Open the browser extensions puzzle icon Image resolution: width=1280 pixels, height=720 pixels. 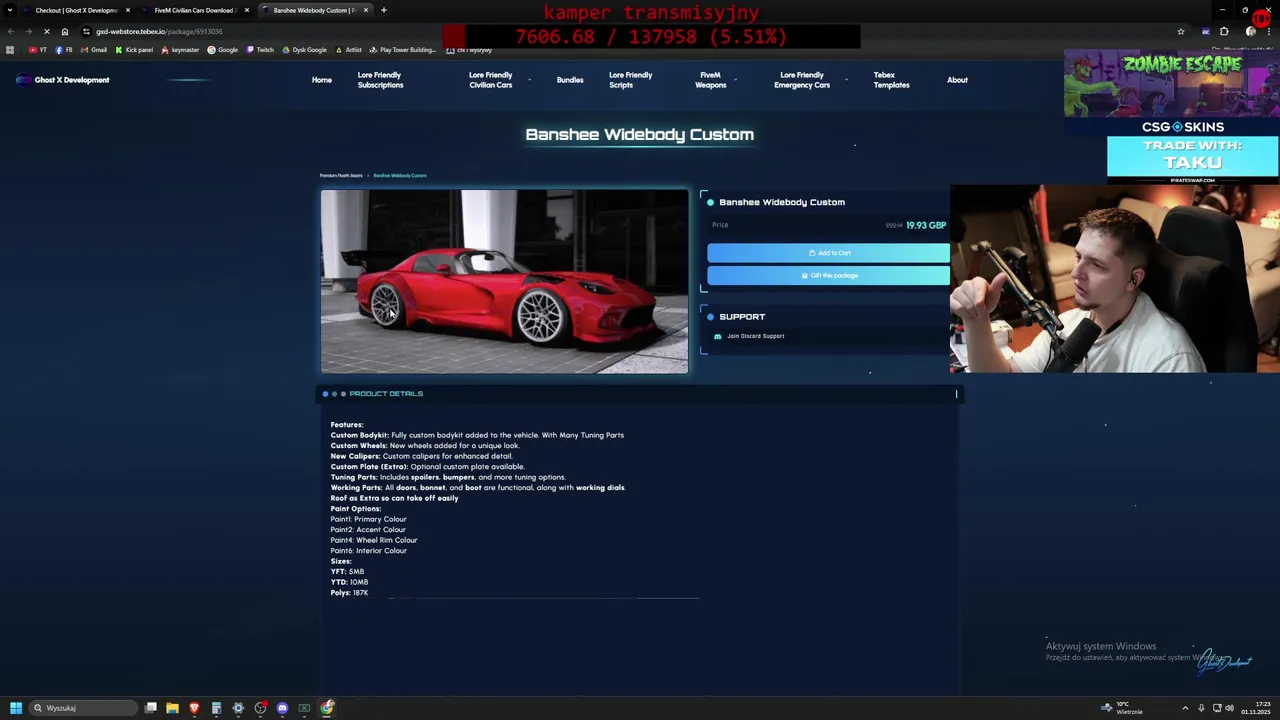pyautogui.click(x=1224, y=31)
